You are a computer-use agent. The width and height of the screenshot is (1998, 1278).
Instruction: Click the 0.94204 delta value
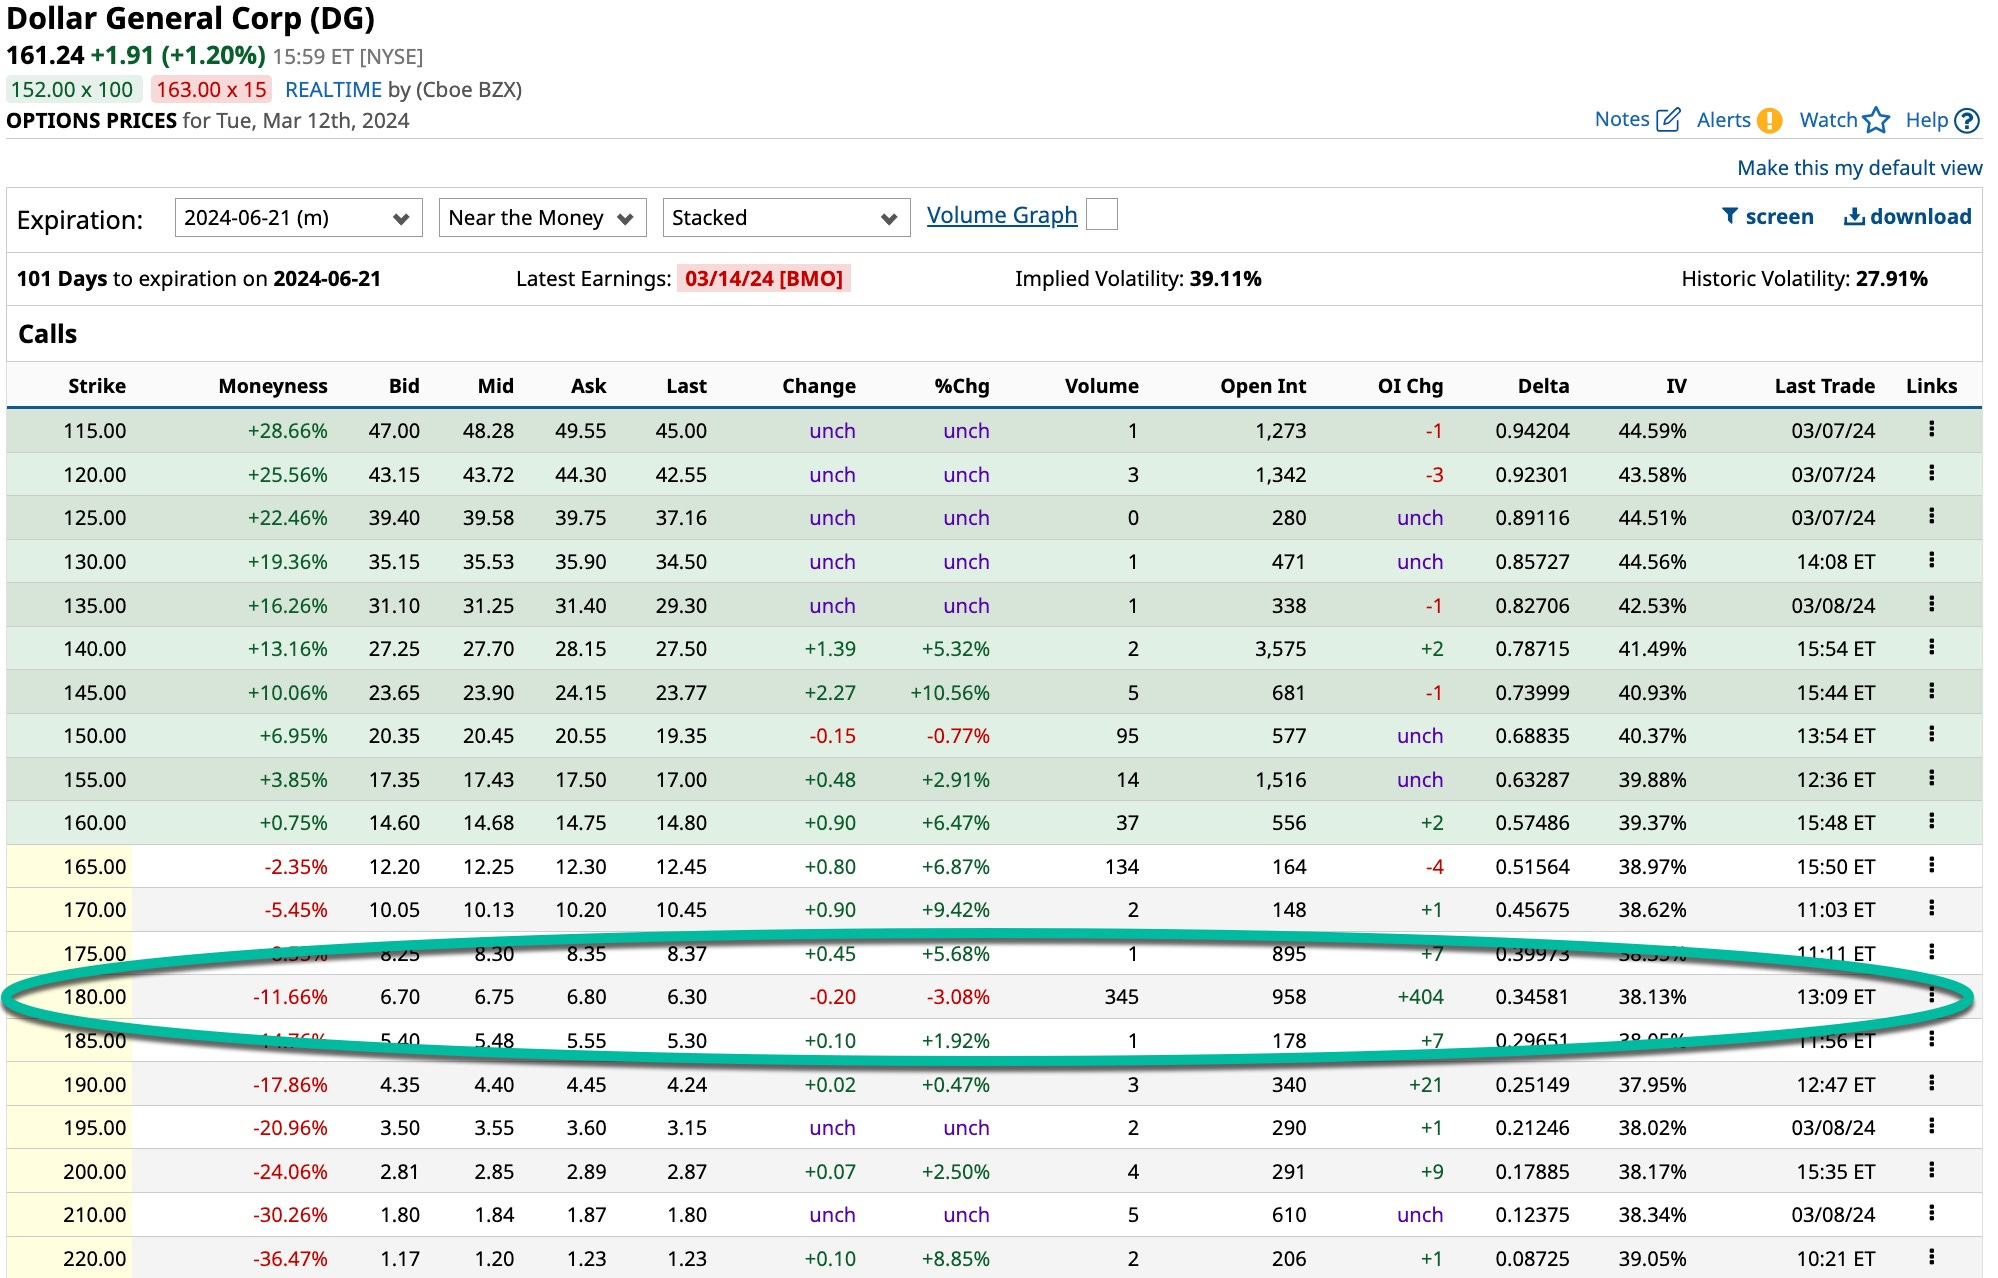pos(1532,431)
